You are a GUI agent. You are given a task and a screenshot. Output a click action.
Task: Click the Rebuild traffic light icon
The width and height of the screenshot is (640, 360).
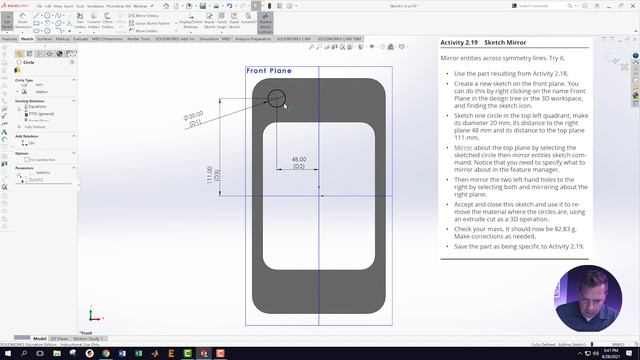click(269, 6)
